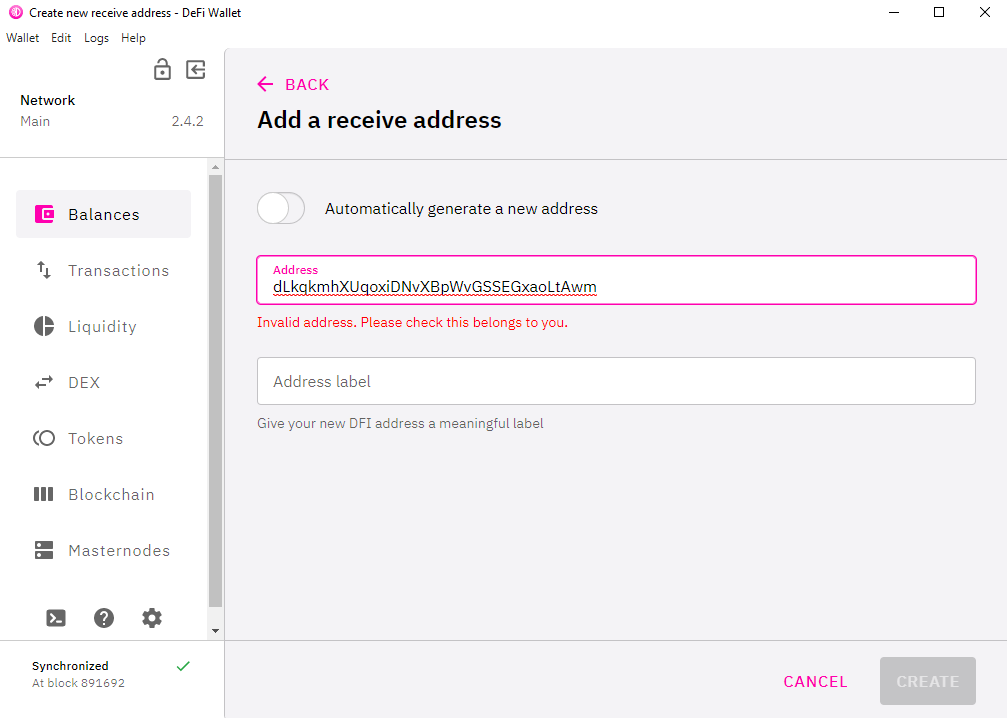Open the settings gear icon

(152, 618)
